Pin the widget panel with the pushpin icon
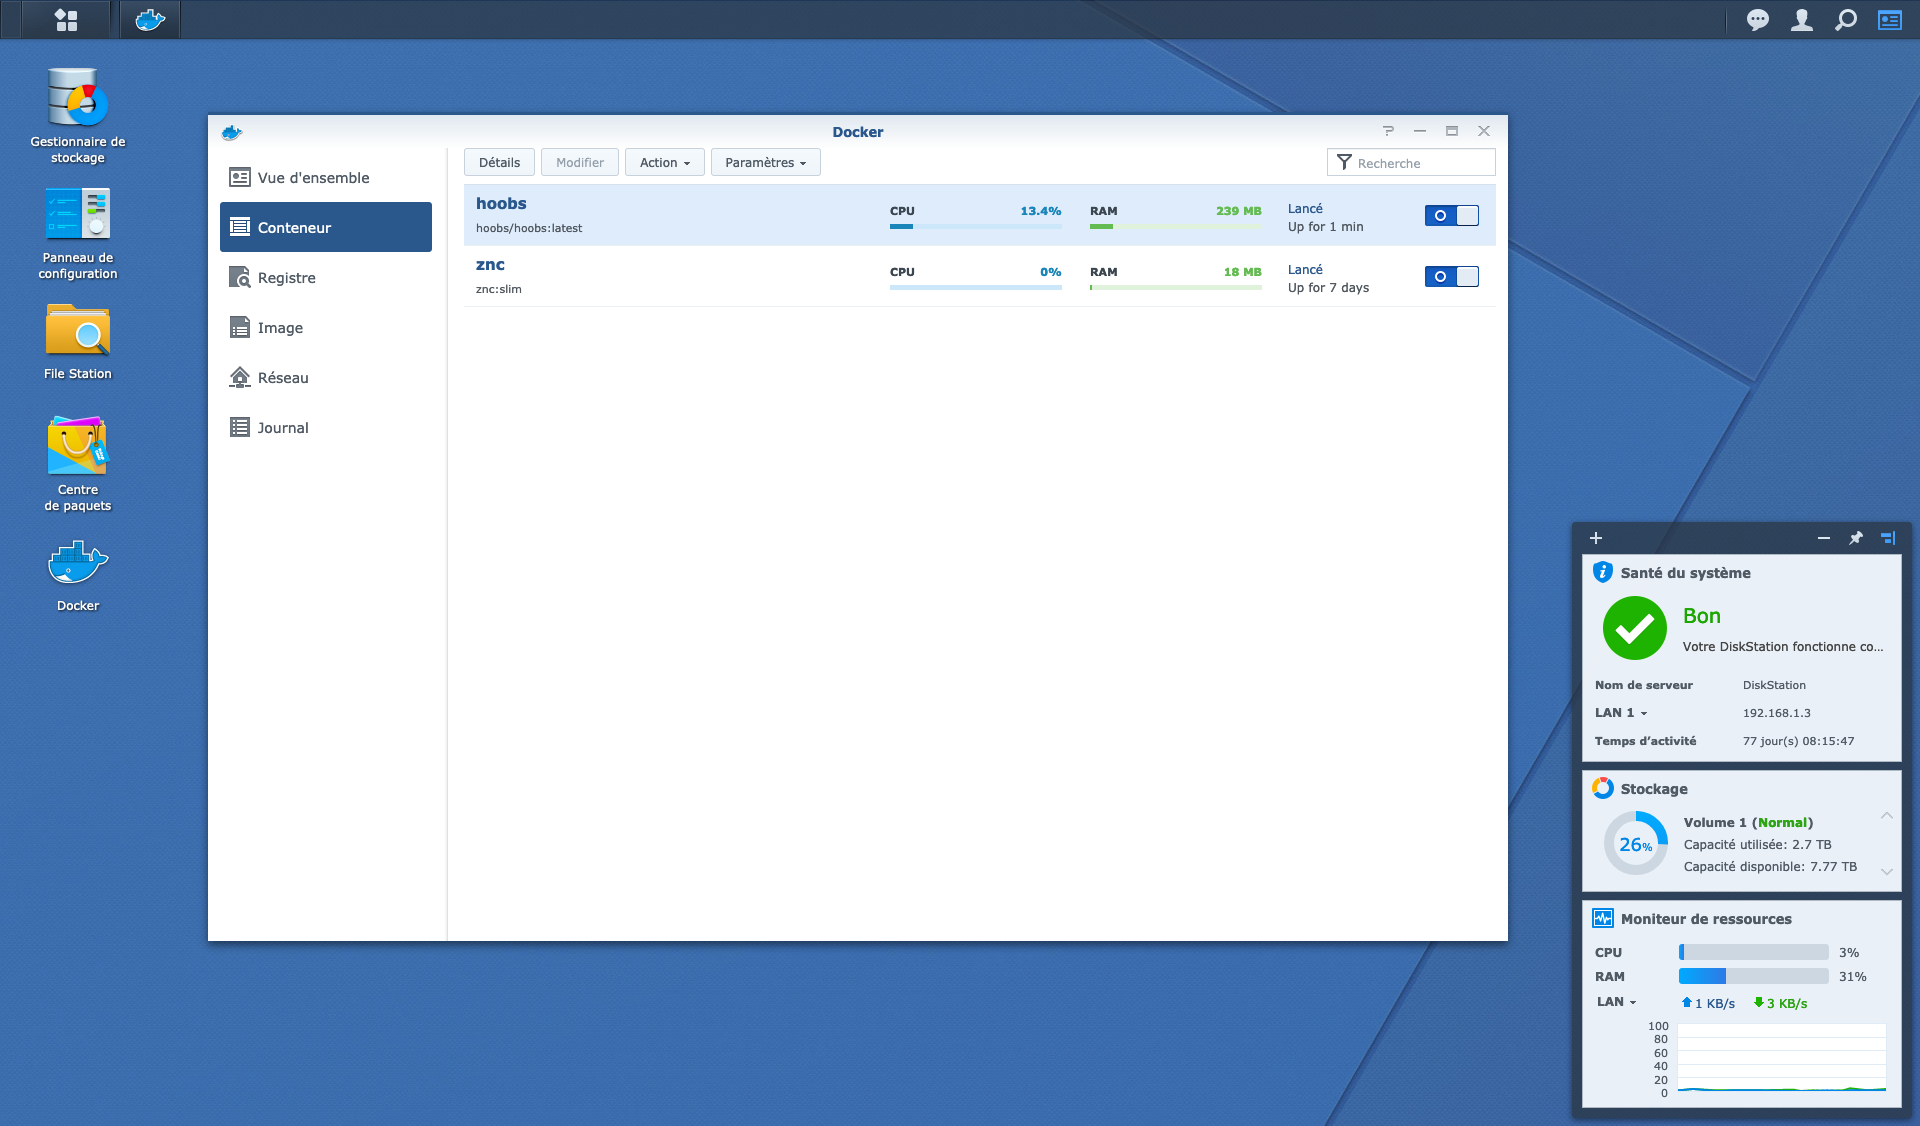This screenshot has width=1920, height=1126. pyautogui.click(x=1856, y=538)
